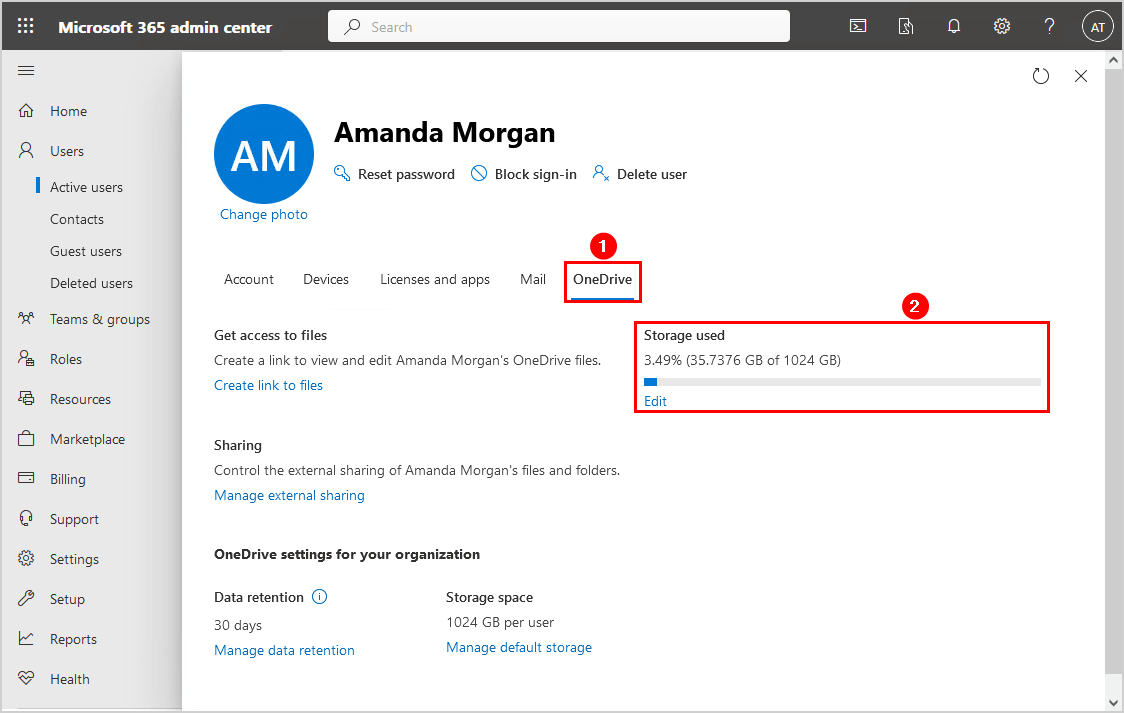Refresh the user details panel
1124x713 pixels.
pyautogui.click(x=1041, y=76)
